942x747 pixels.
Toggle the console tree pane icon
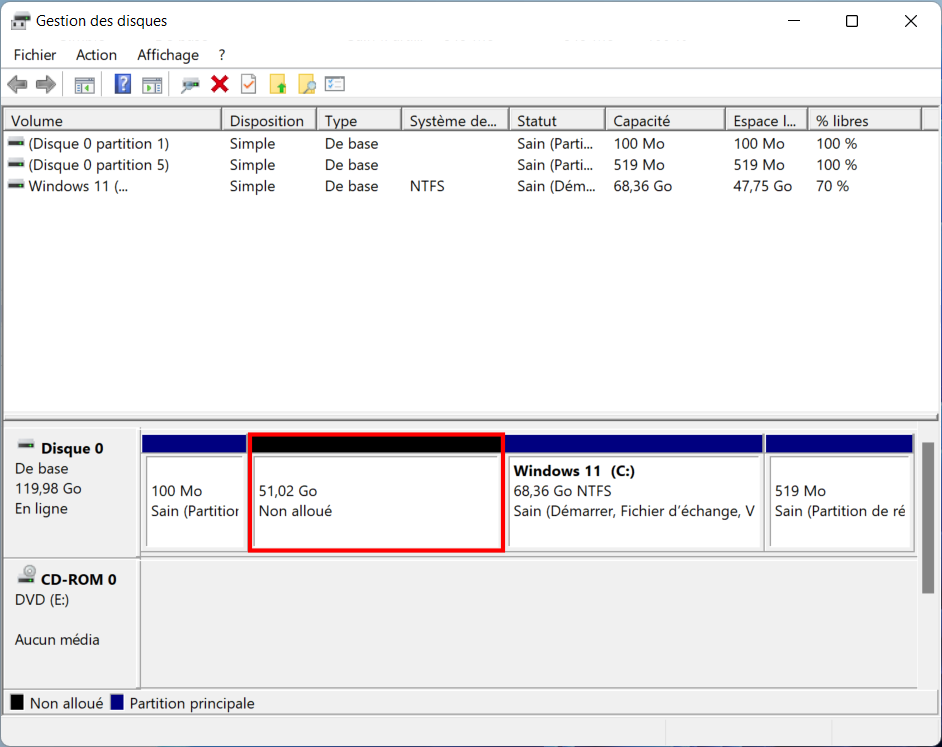pos(85,85)
